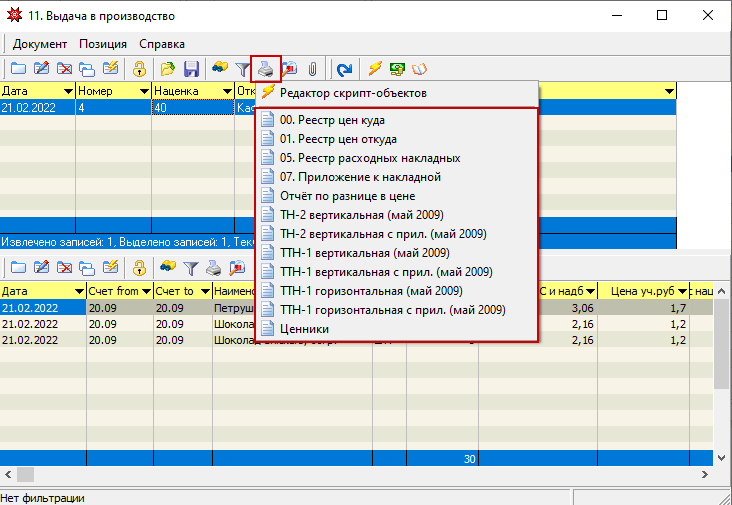Select ТН-2 вертикальная (май 2009) report
The height and width of the screenshot is (505, 732).
[x=361, y=214]
